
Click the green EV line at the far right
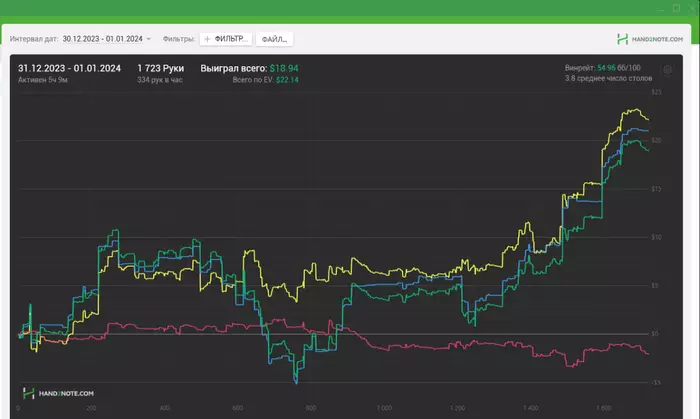pos(646,149)
